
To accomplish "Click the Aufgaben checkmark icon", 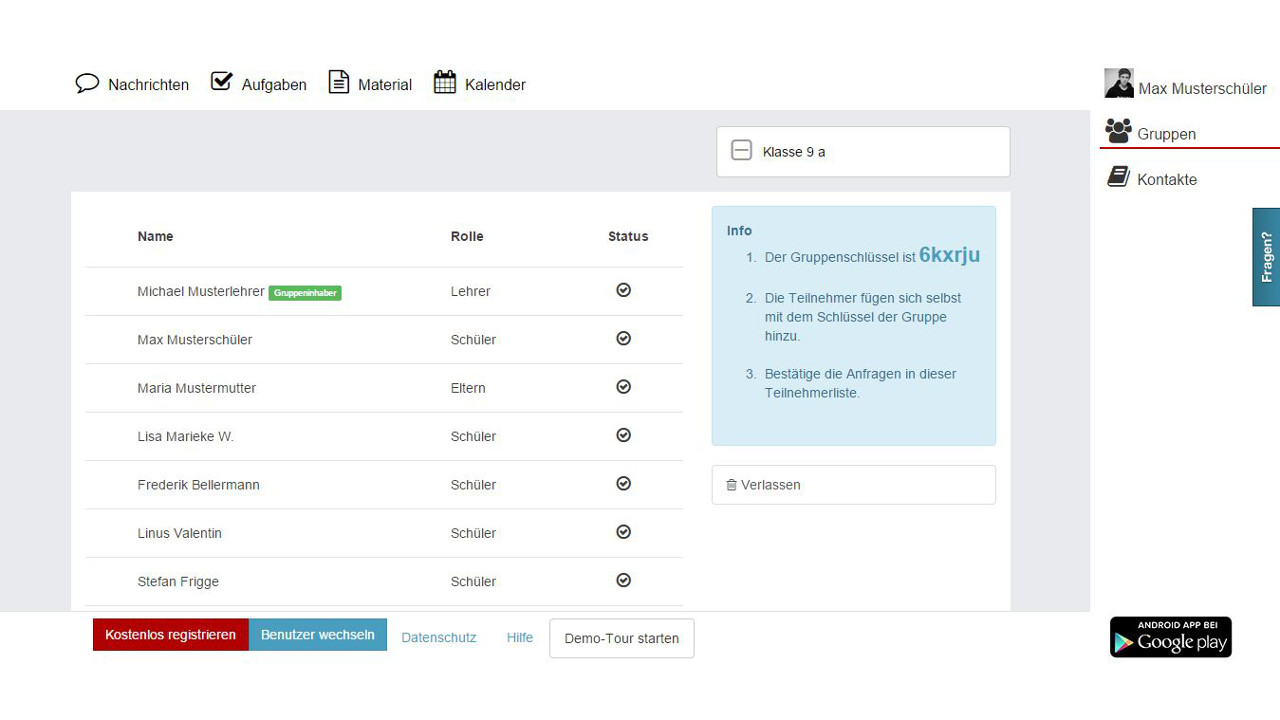I will 222,82.
